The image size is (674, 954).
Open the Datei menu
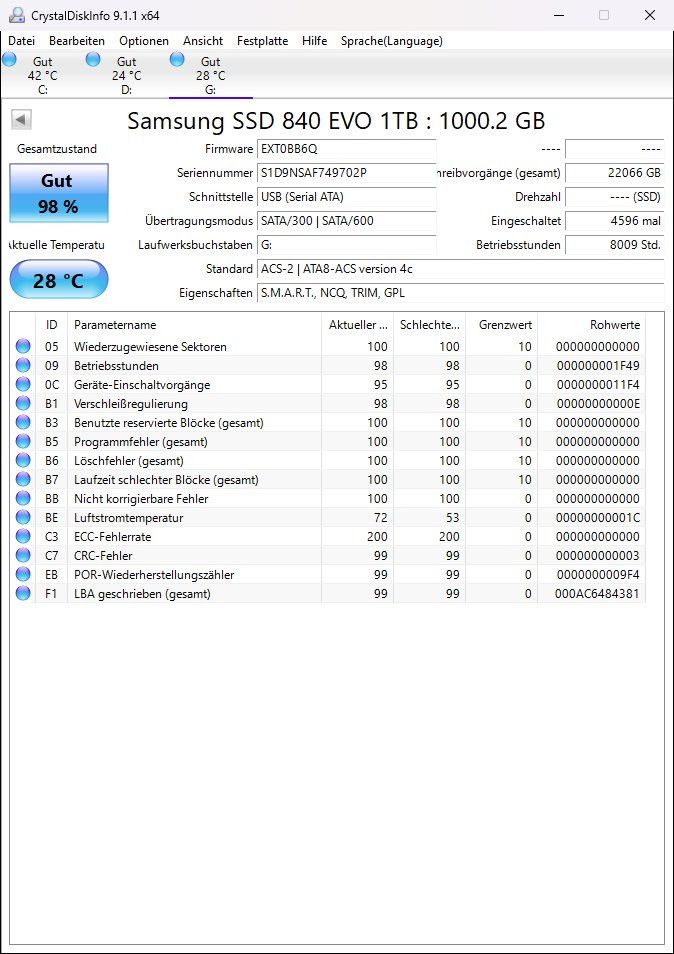[21, 41]
